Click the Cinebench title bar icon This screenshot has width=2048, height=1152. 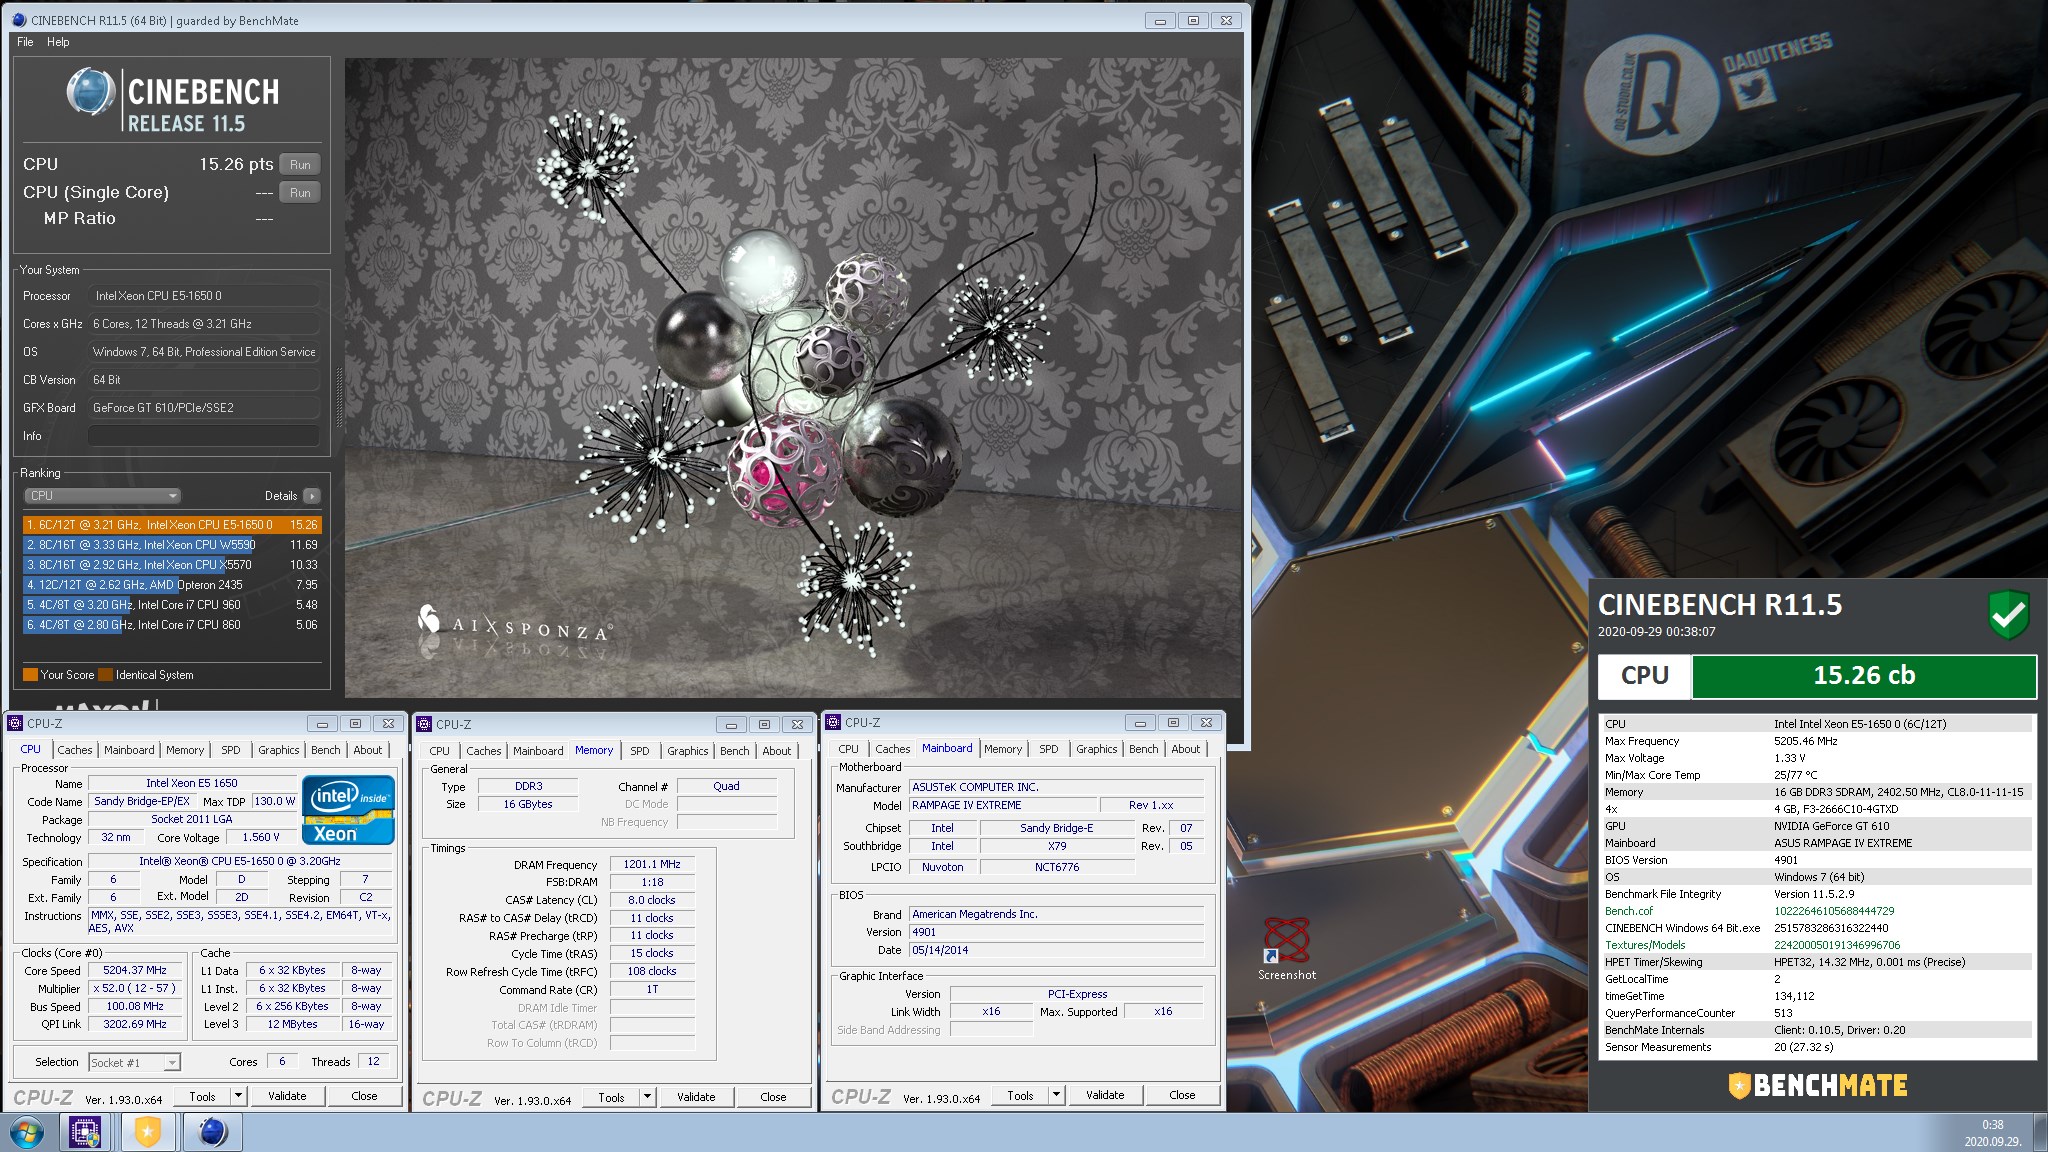coord(19,20)
